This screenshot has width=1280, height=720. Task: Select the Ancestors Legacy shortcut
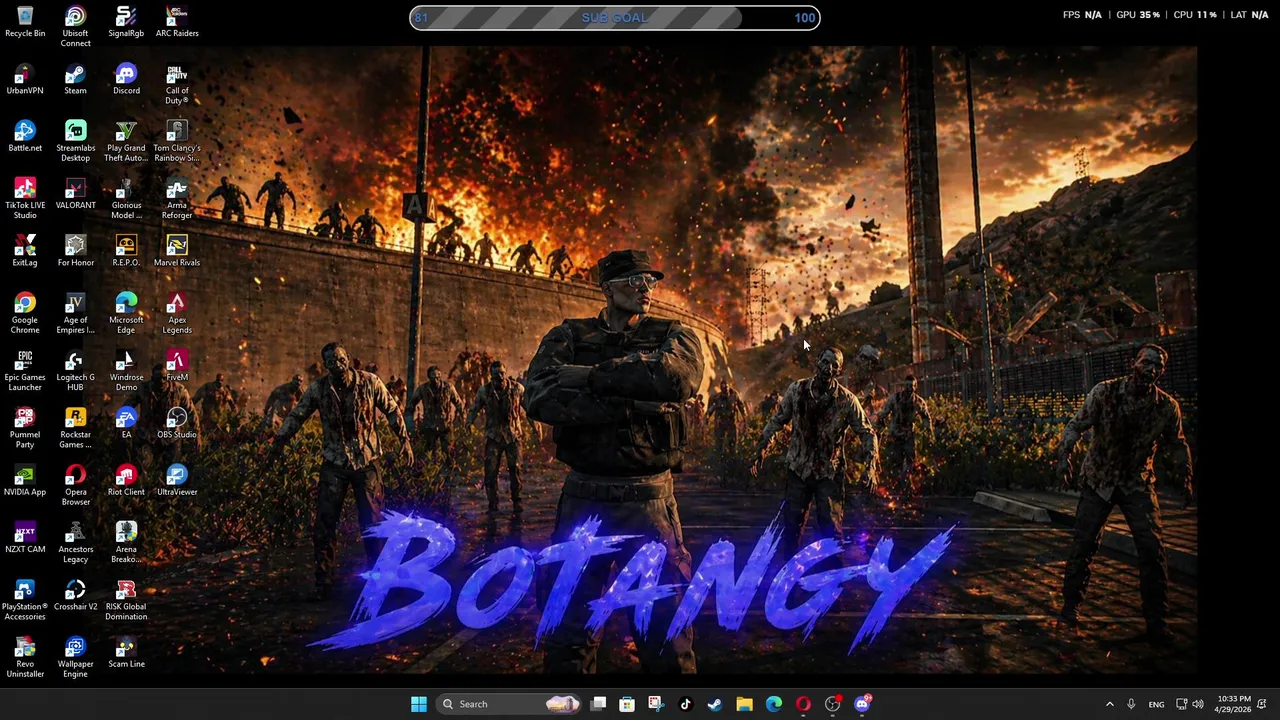[x=75, y=542]
